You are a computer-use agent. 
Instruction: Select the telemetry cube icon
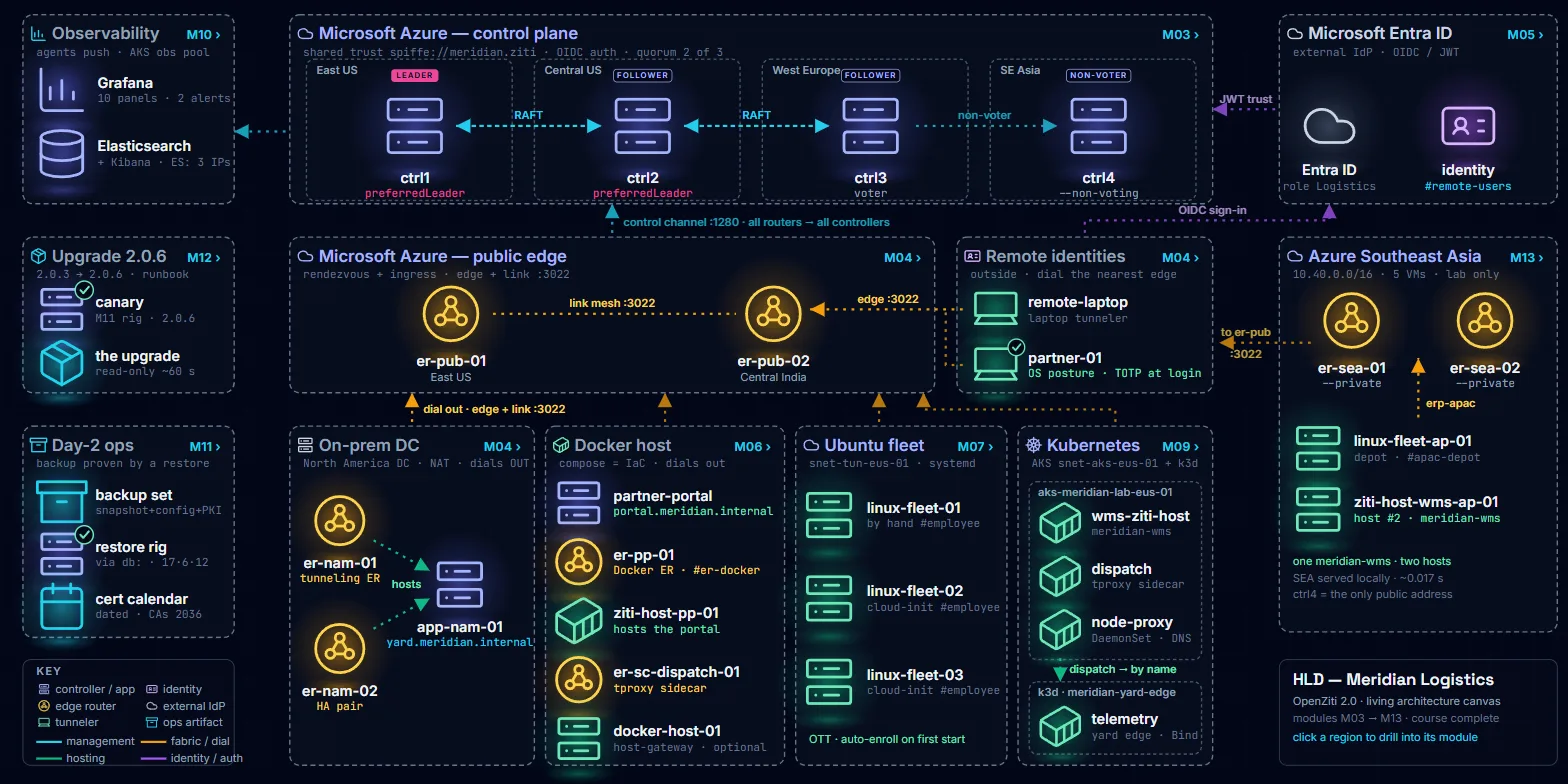coord(1061,726)
